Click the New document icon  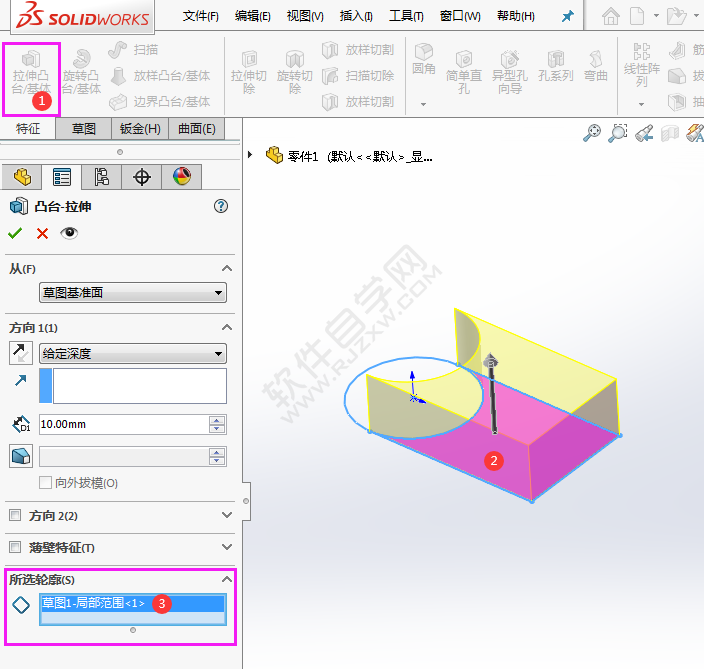[637, 17]
